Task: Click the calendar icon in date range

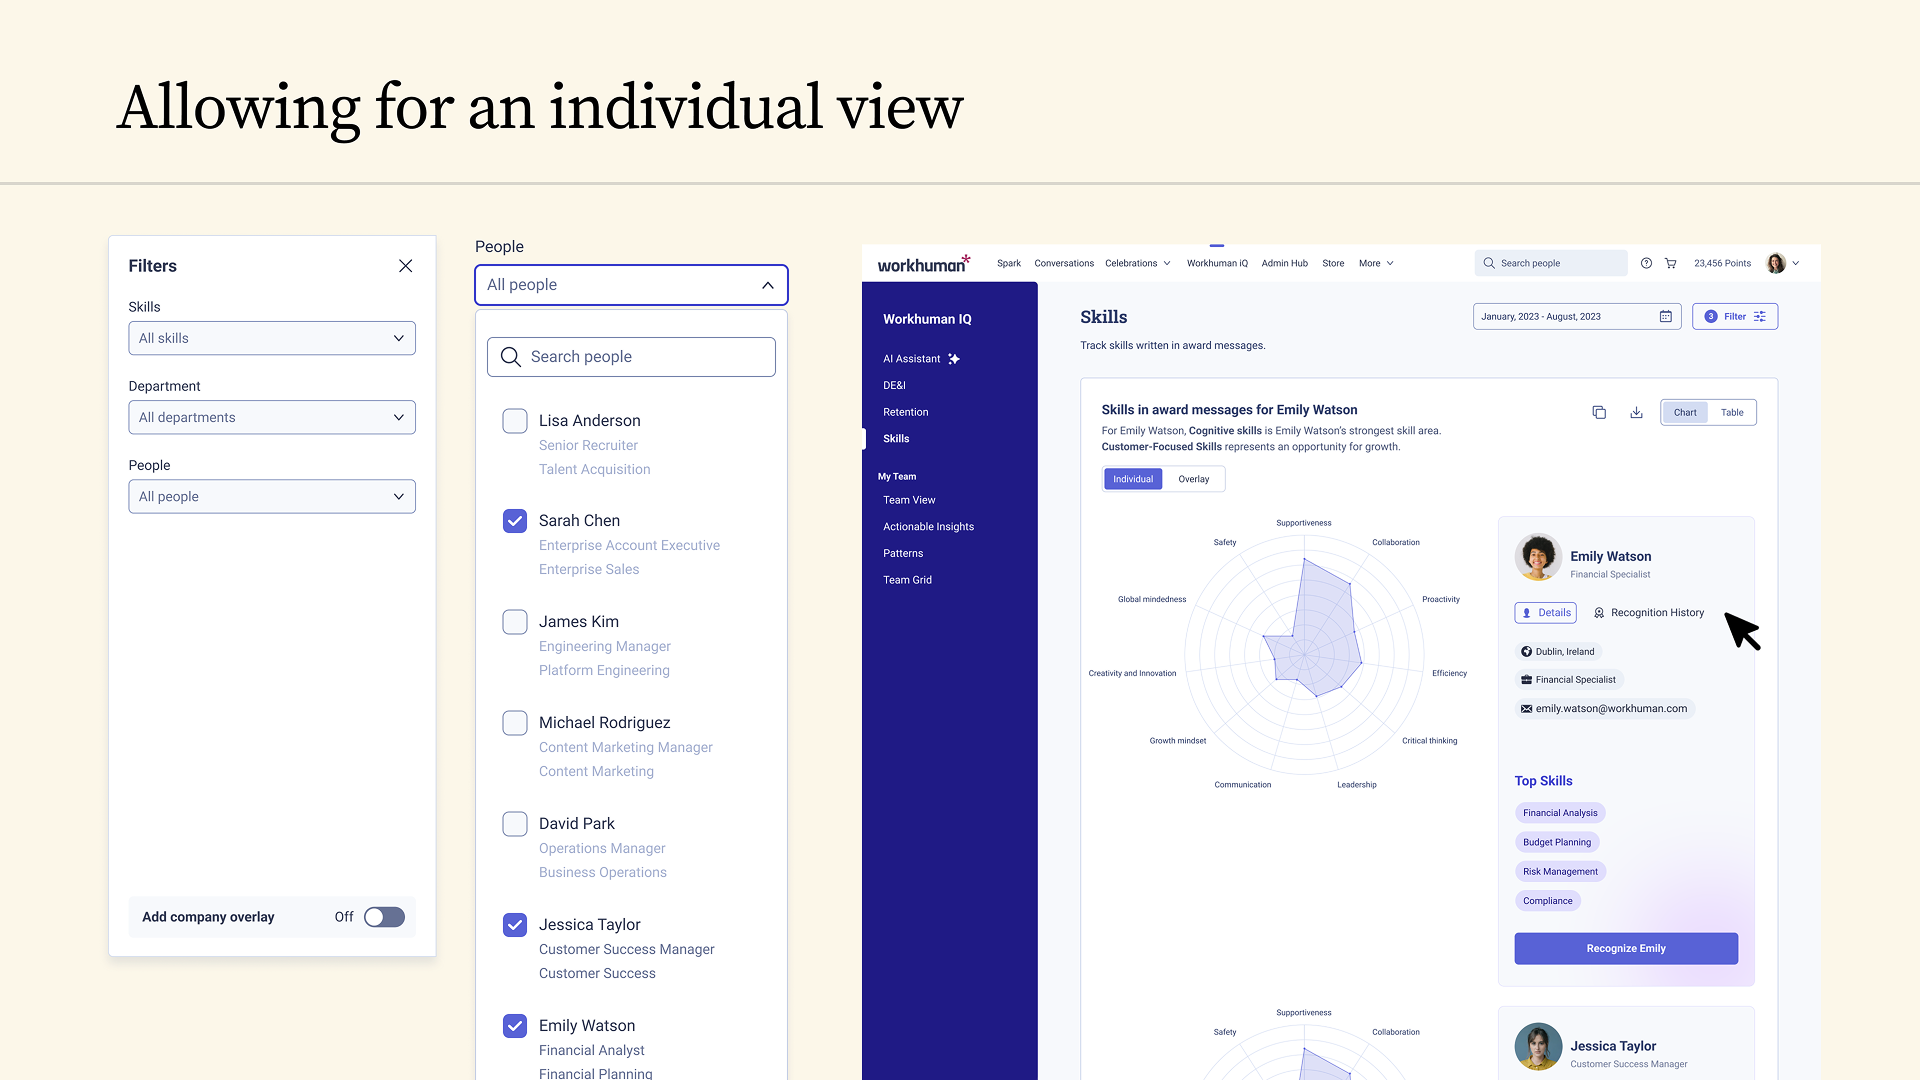Action: [x=1665, y=317]
